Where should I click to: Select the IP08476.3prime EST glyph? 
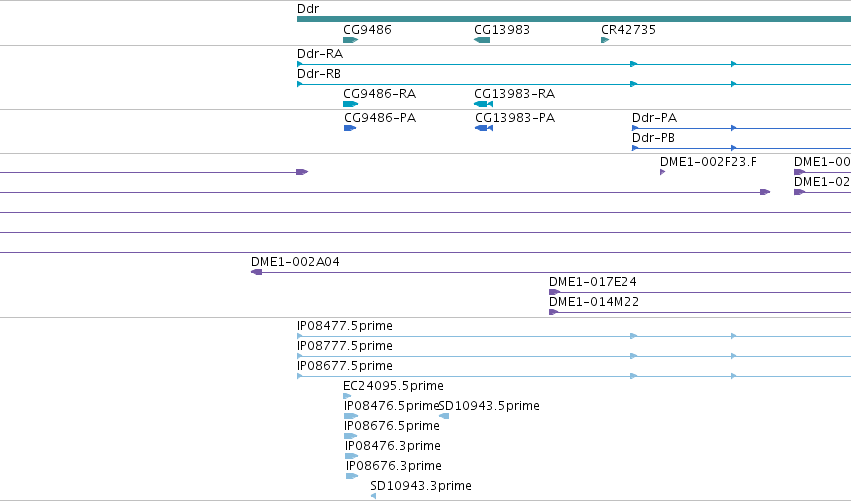point(352,456)
